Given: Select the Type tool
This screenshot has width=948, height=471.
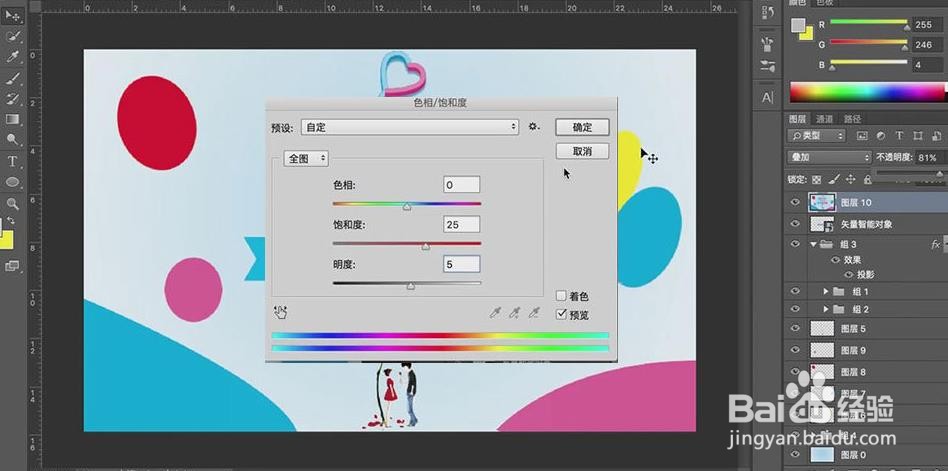Looking at the screenshot, I should 12,161.
